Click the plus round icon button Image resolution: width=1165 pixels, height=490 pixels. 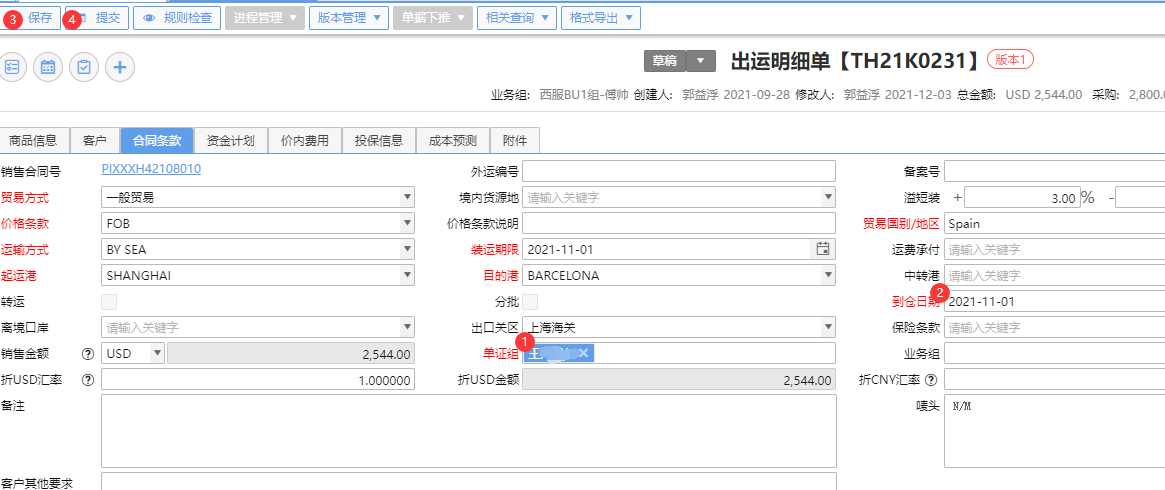tap(120, 67)
